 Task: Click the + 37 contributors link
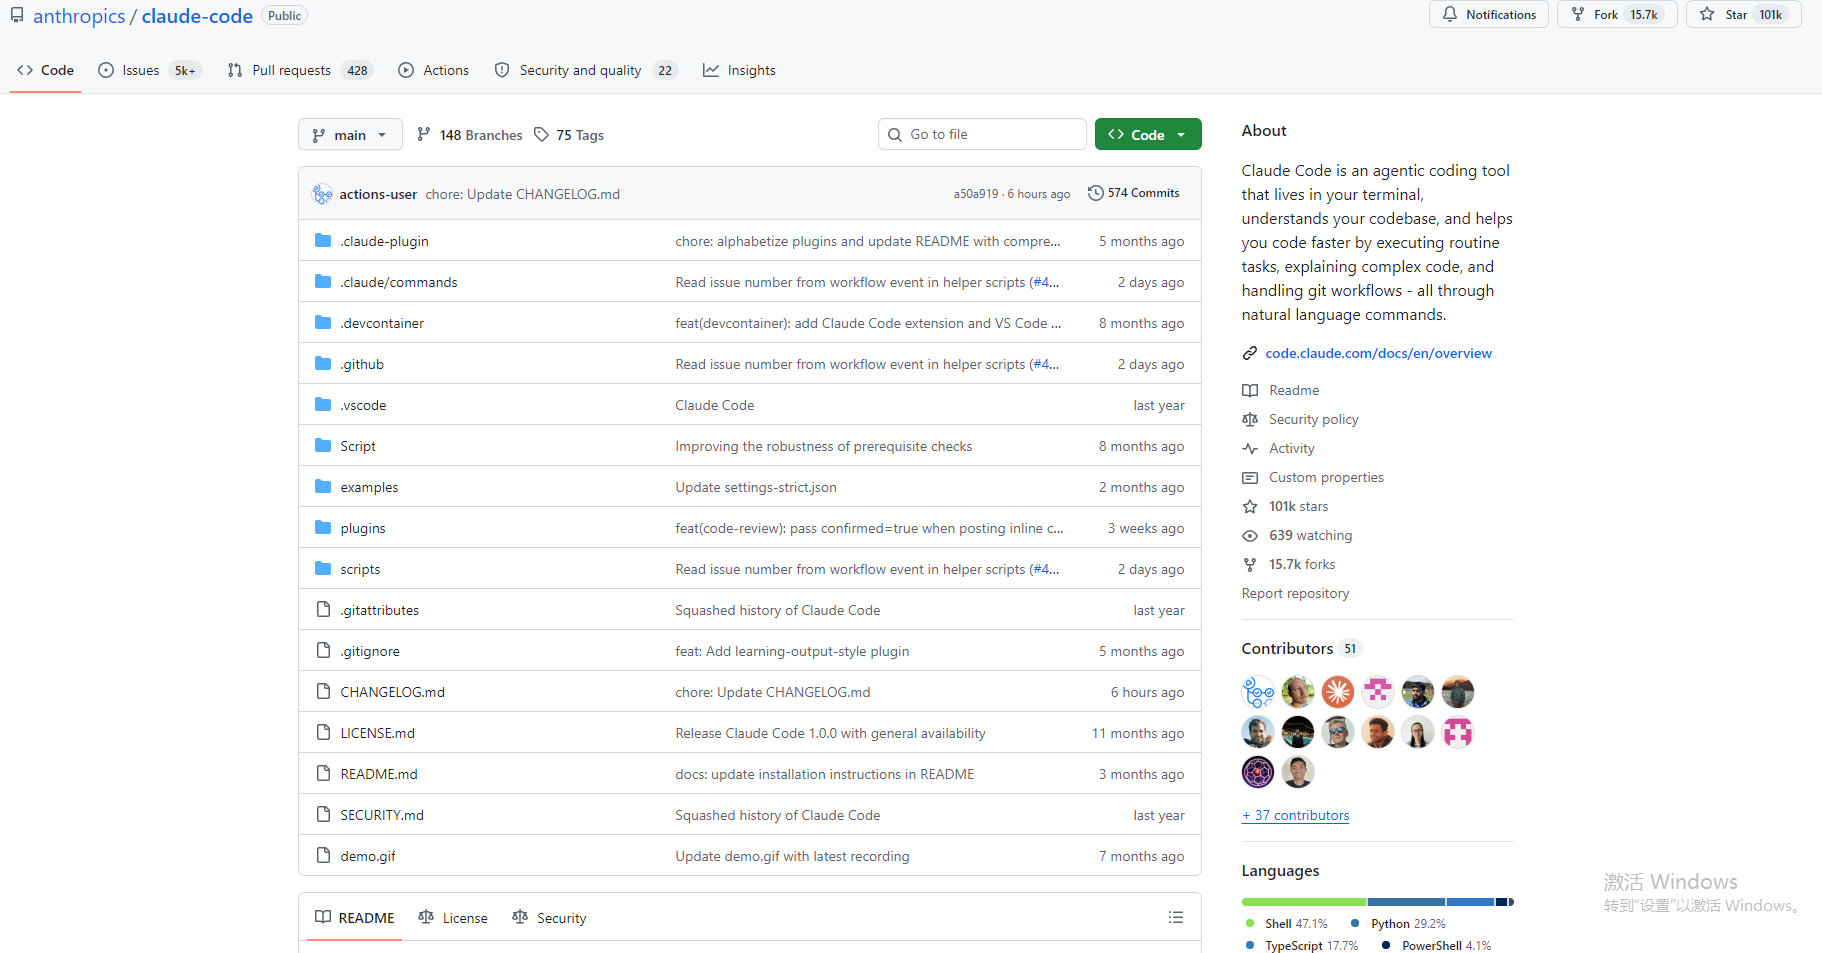point(1295,815)
